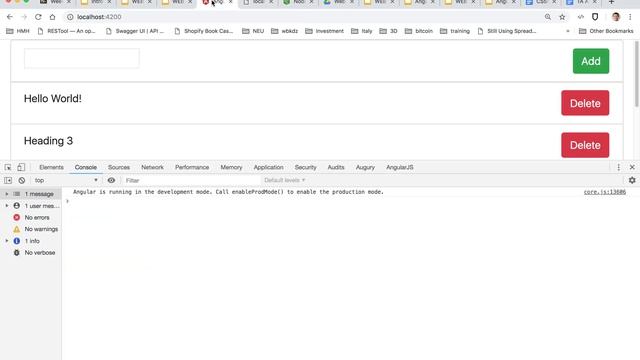Open the Investment bookmark folder
The width and height of the screenshot is (640, 360).
pyautogui.click(x=324, y=31)
